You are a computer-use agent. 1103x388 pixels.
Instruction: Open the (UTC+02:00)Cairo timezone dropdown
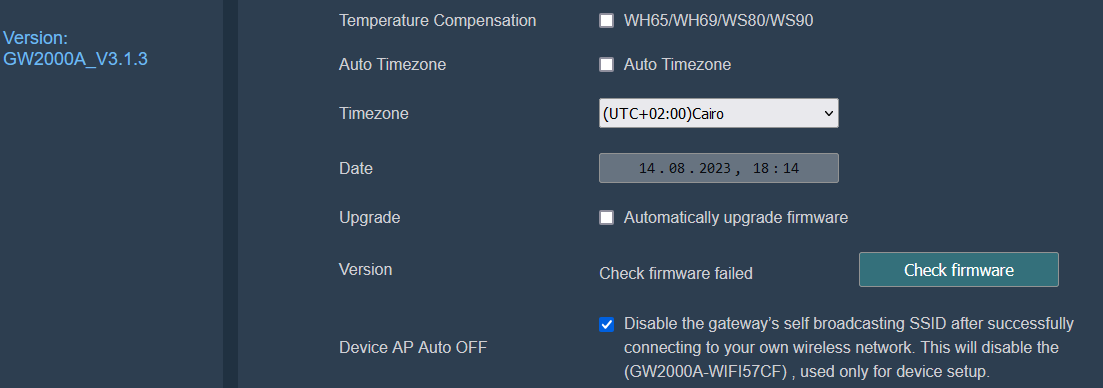tap(718, 113)
